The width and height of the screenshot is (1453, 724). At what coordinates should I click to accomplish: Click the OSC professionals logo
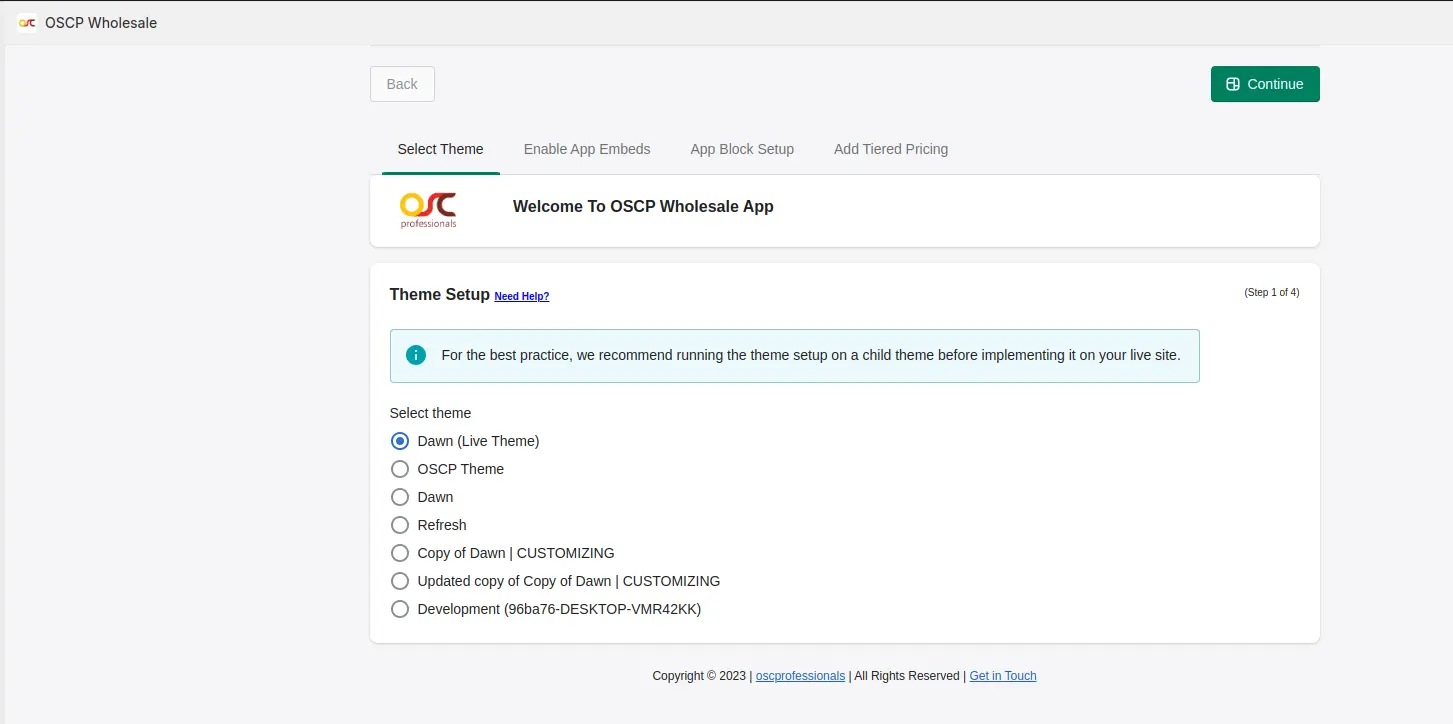pyautogui.click(x=428, y=210)
